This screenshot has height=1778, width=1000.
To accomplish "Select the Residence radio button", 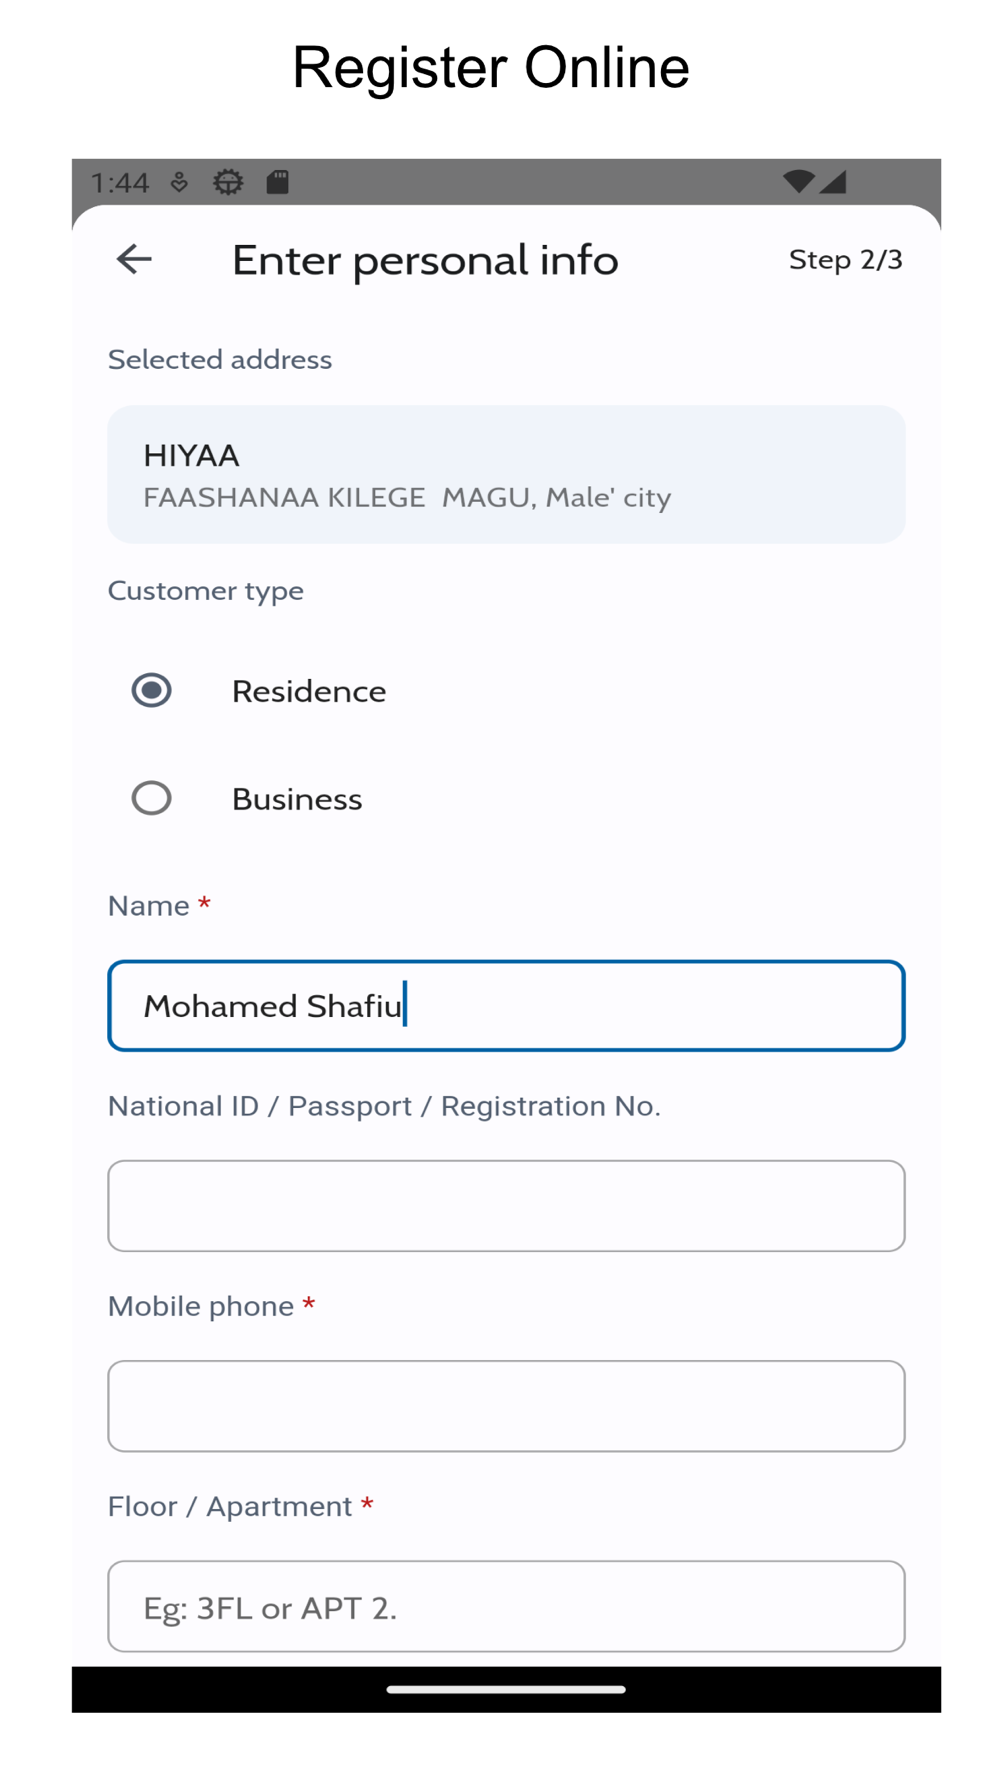I will click(x=152, y=691).
